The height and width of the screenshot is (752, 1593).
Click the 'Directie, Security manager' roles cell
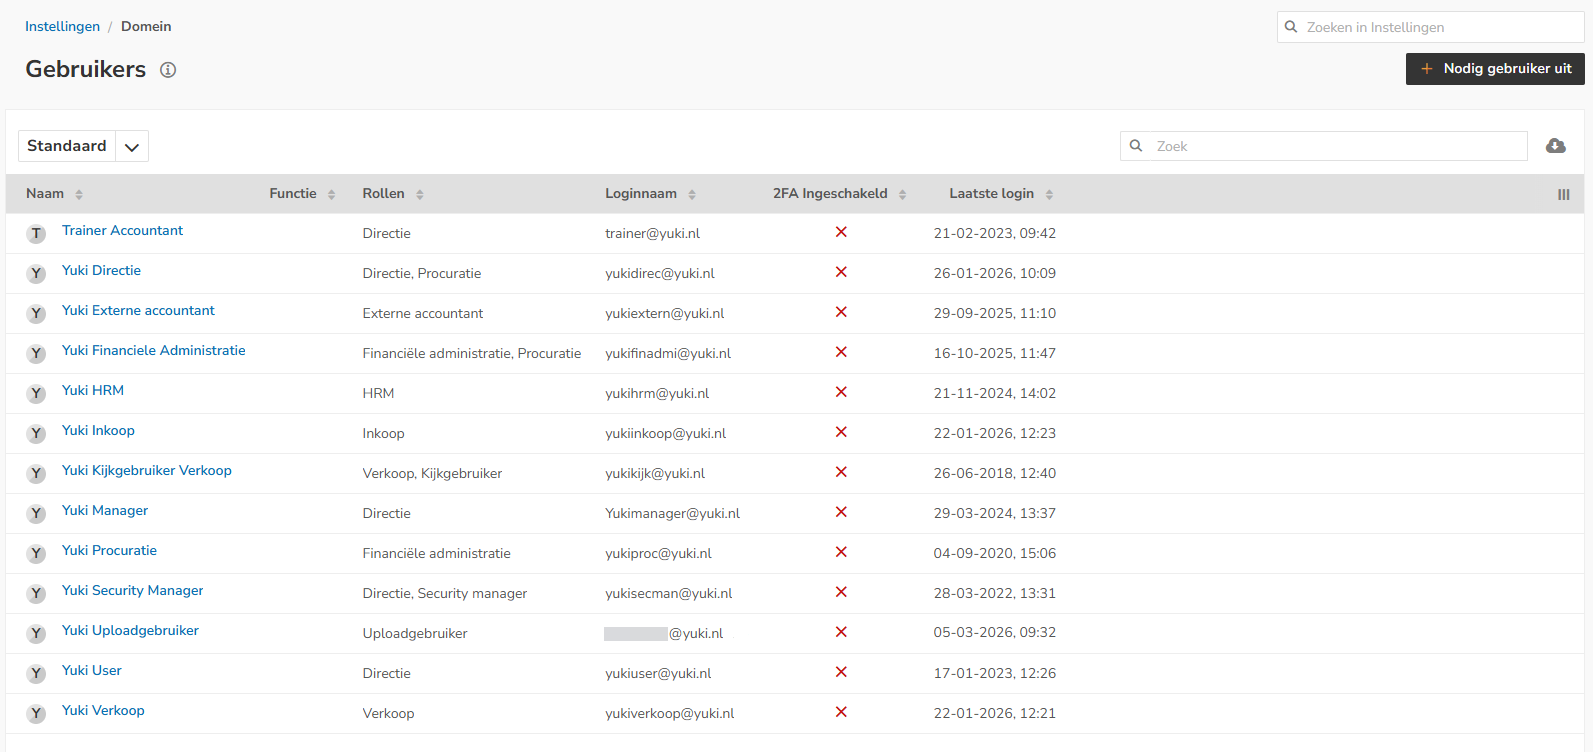point(444,593)
